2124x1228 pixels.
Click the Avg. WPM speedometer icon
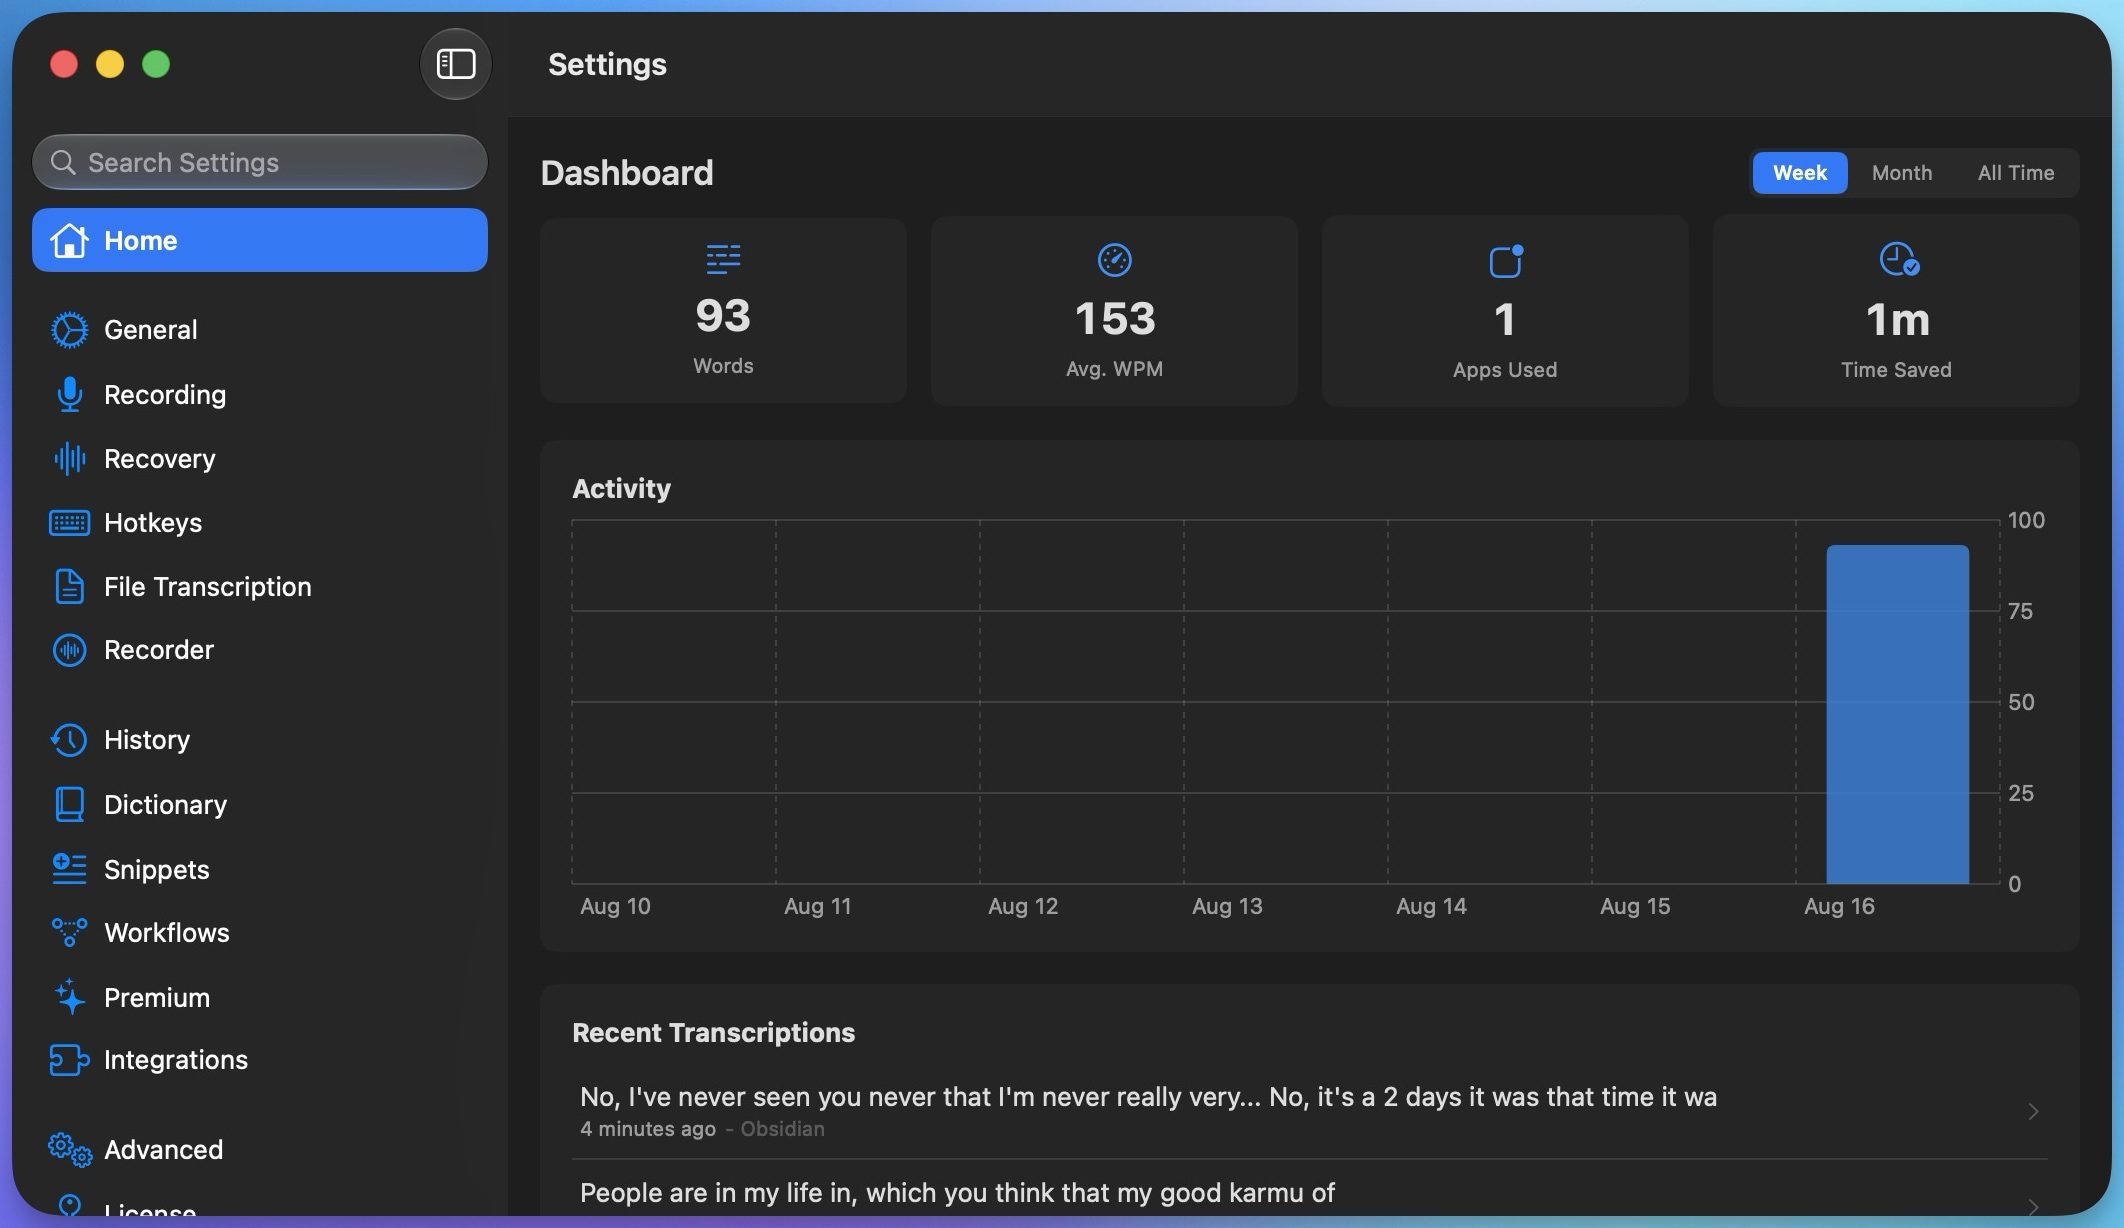(x=1114, y=260)
